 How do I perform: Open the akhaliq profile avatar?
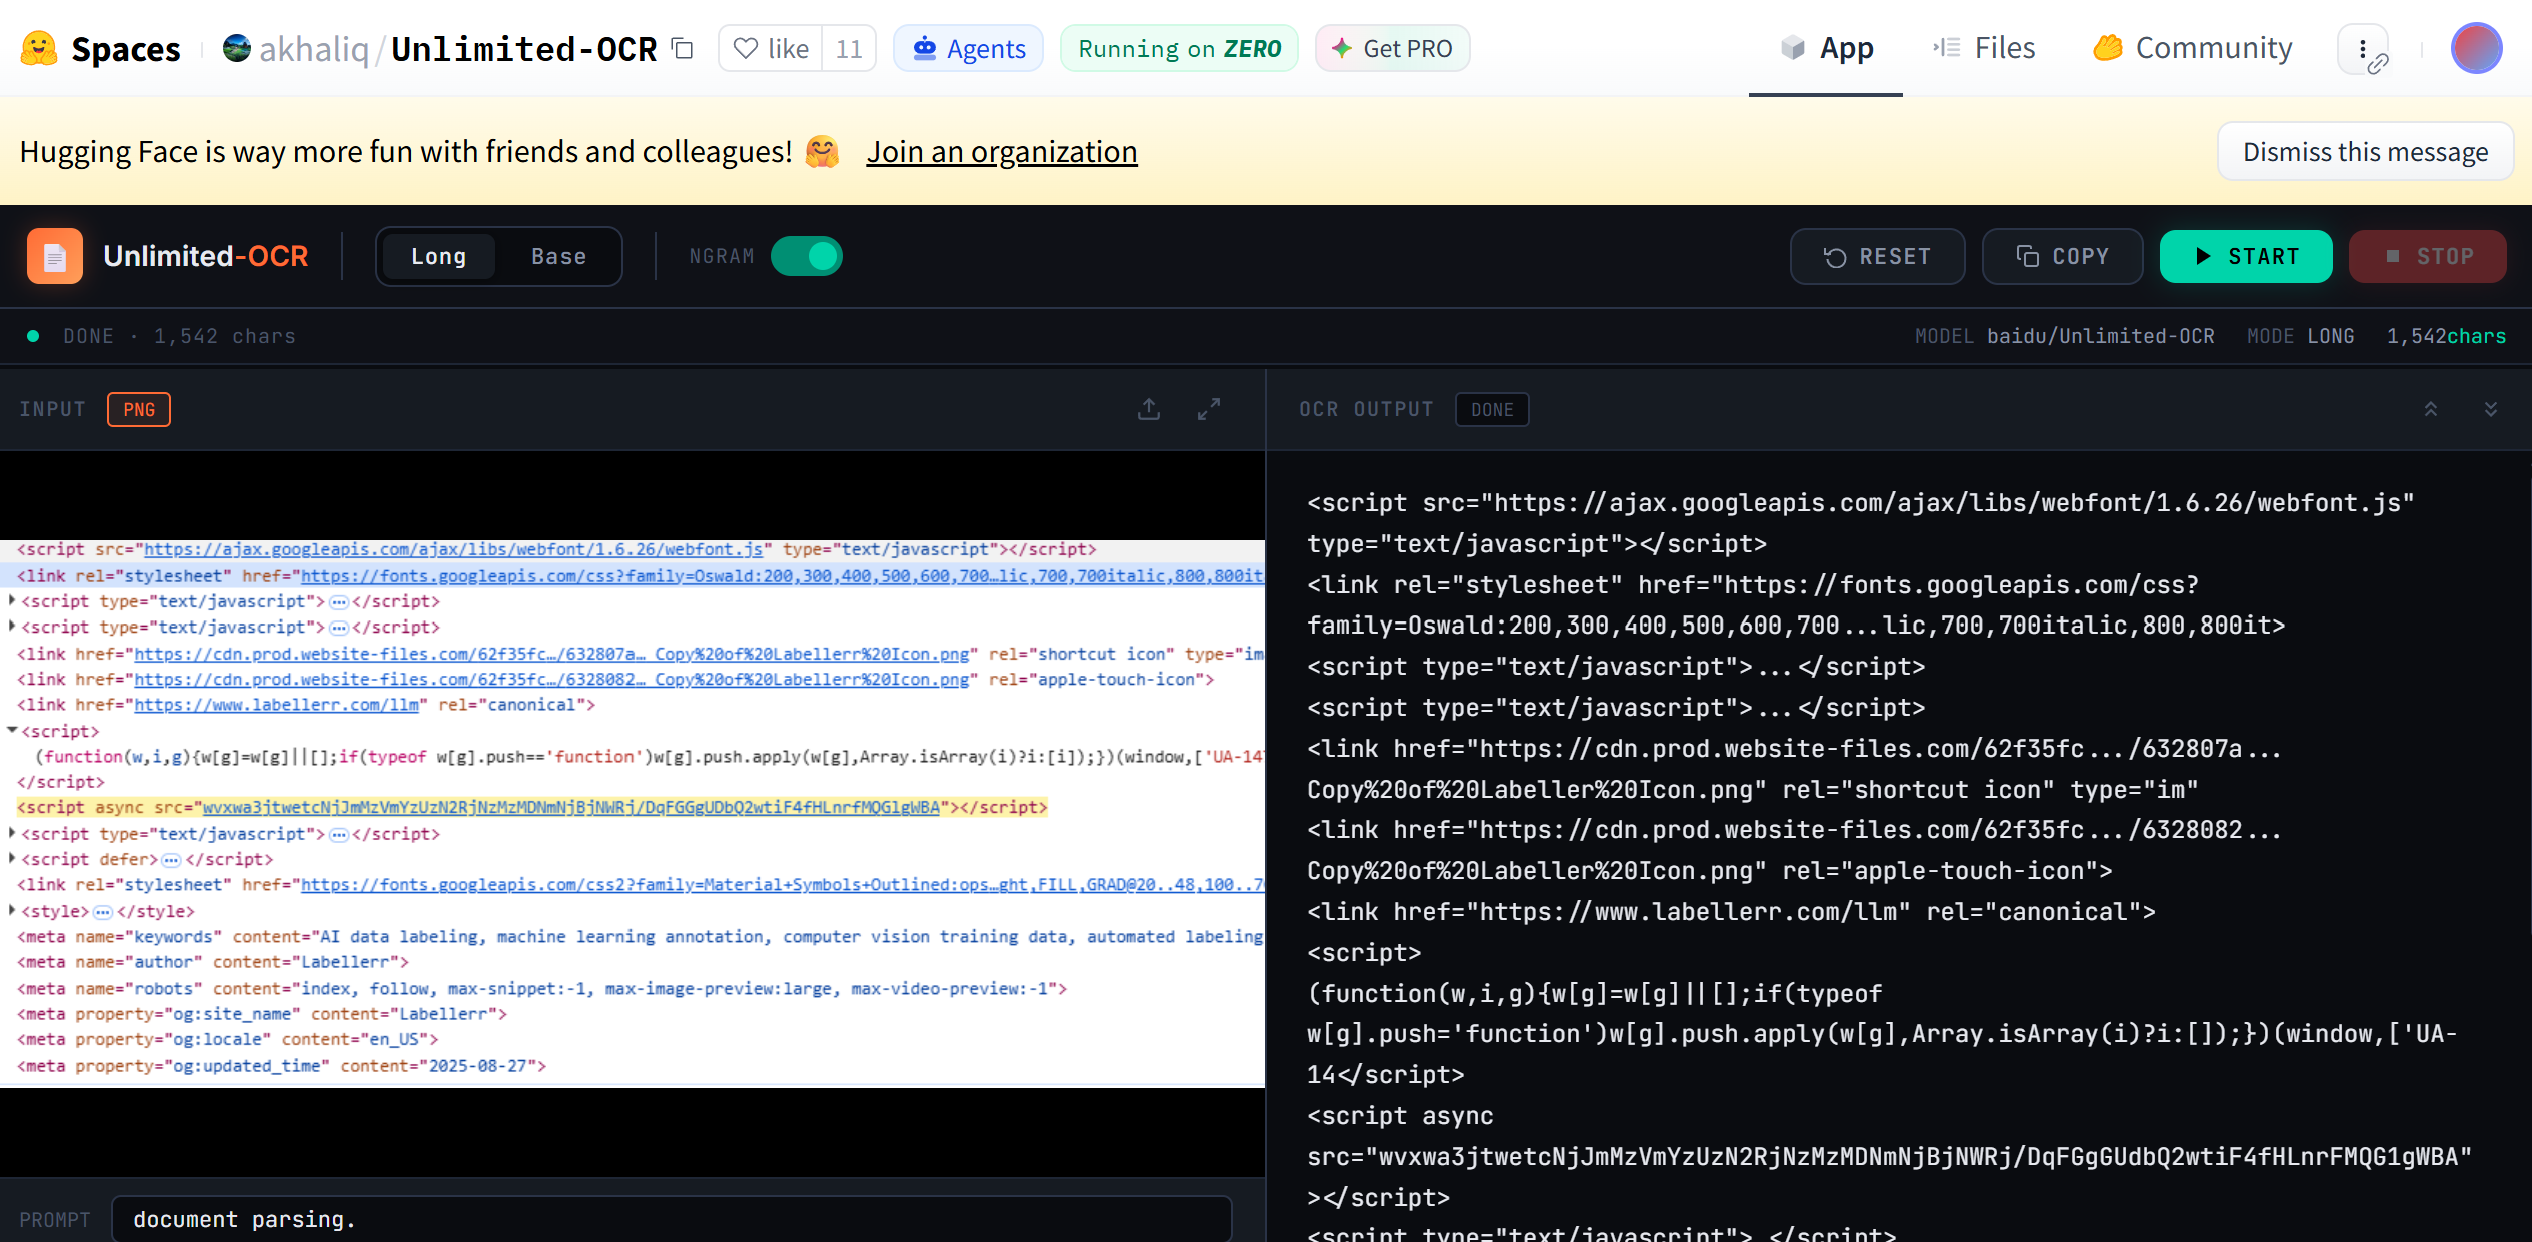(x=236, y=48)
